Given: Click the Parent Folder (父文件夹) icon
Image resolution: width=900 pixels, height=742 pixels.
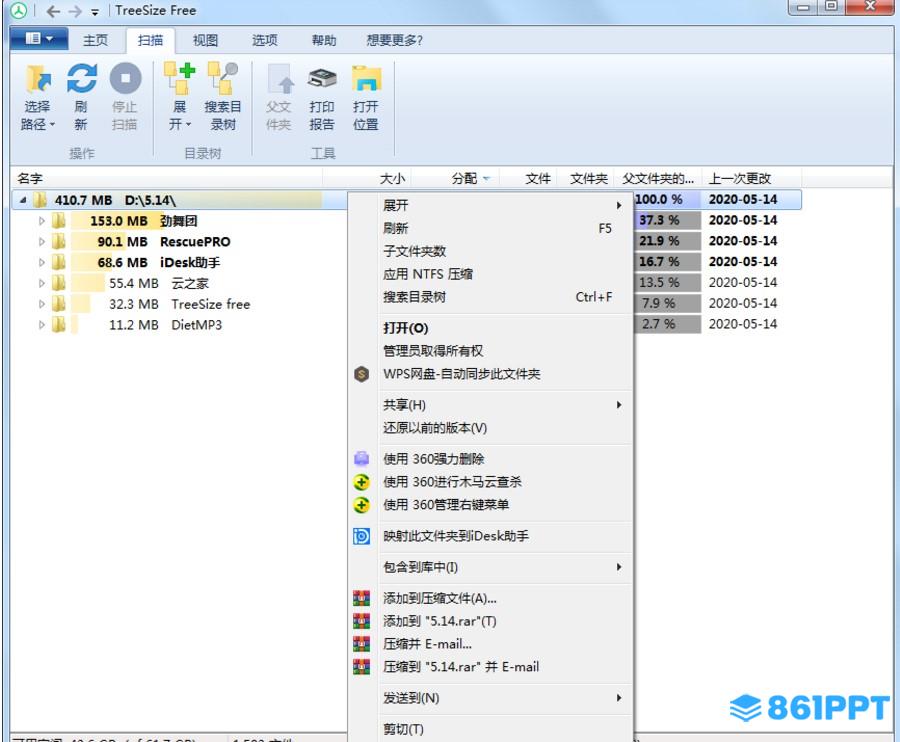Looking at the screenshot, I should pos(281,79).
